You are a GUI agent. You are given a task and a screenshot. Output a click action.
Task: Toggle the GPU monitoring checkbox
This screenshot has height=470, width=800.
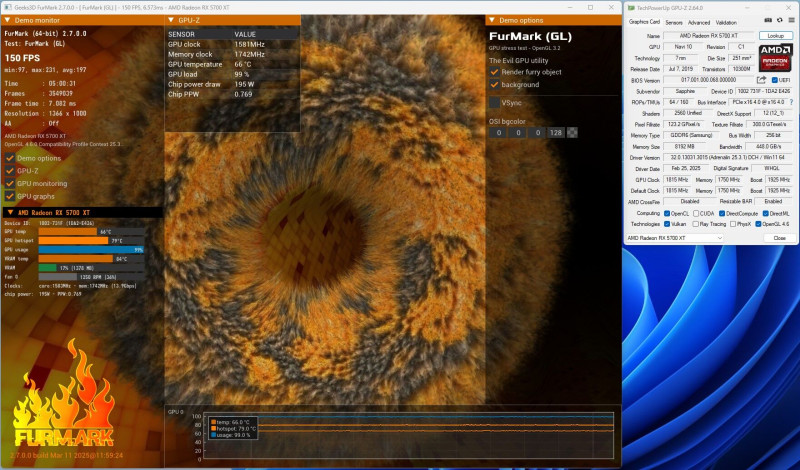(x=10, y=184)
